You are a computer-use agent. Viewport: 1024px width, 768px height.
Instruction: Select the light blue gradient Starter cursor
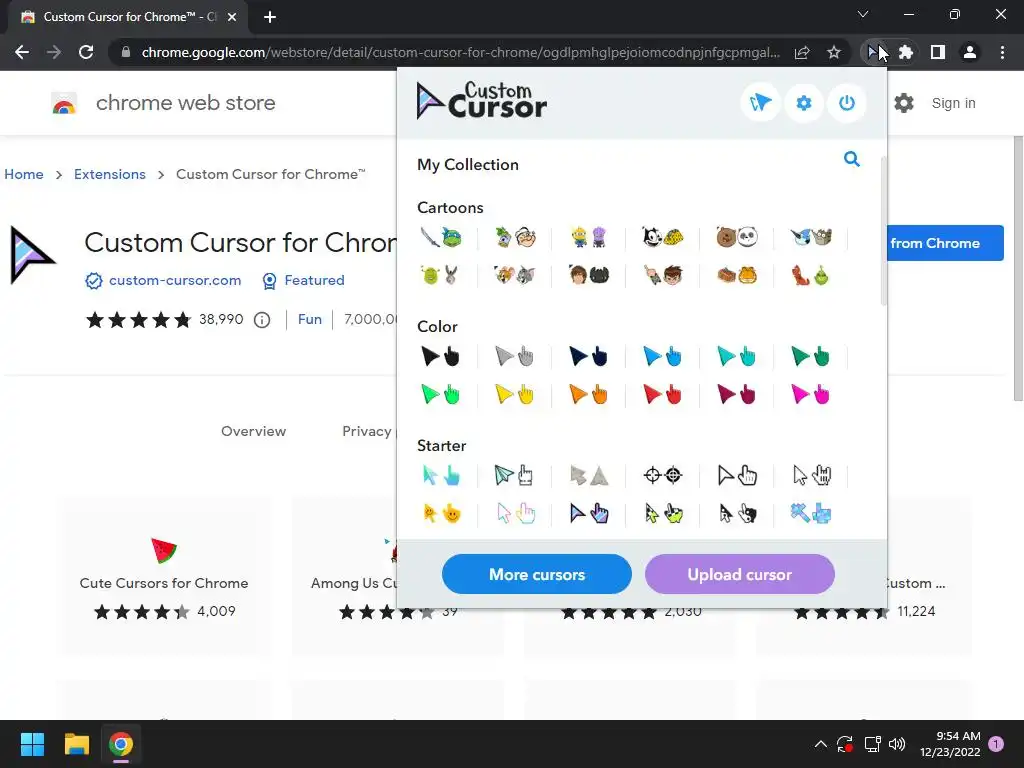pyautogui.click(x=441, y=475)
